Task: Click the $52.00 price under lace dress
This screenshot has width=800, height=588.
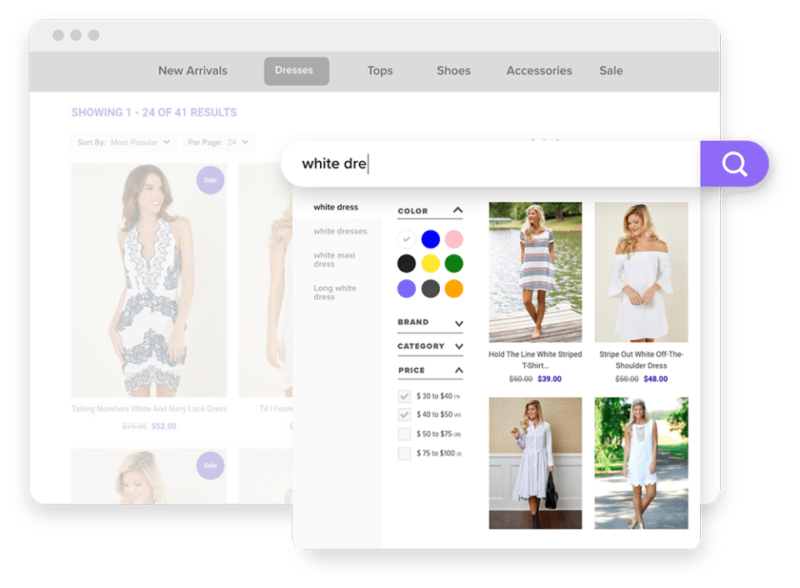Action: (x=164, y=426)
